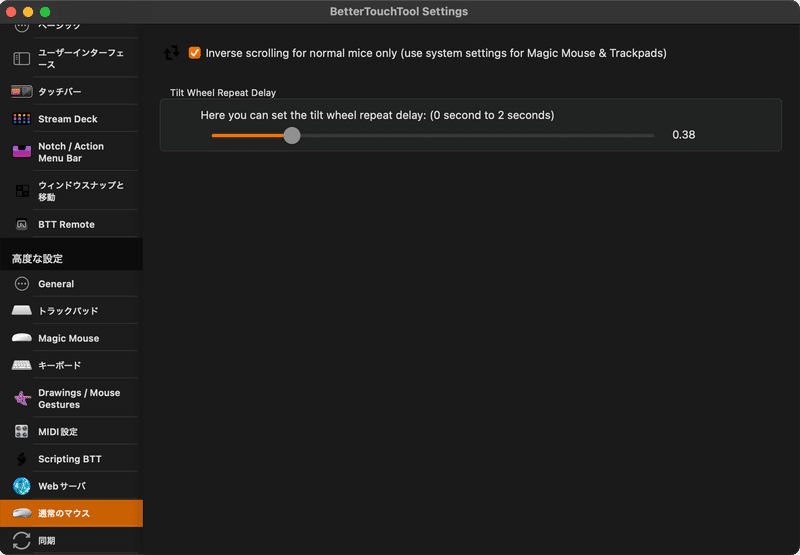Image resolution: width=800 pixels, height=555 pixels.
Task: Click the keyboard icon in sidebar
Action: click(21, 365)
